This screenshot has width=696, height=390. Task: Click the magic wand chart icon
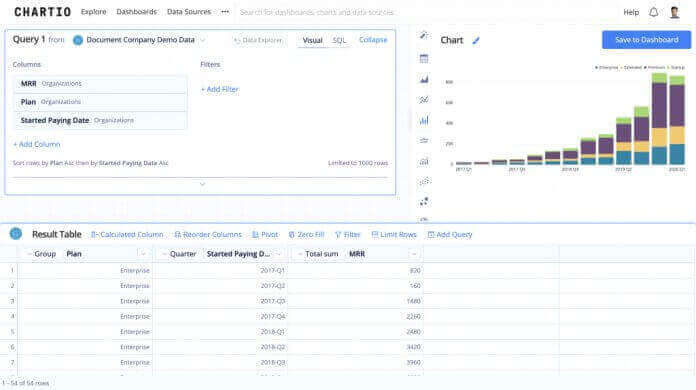[424, 35]
